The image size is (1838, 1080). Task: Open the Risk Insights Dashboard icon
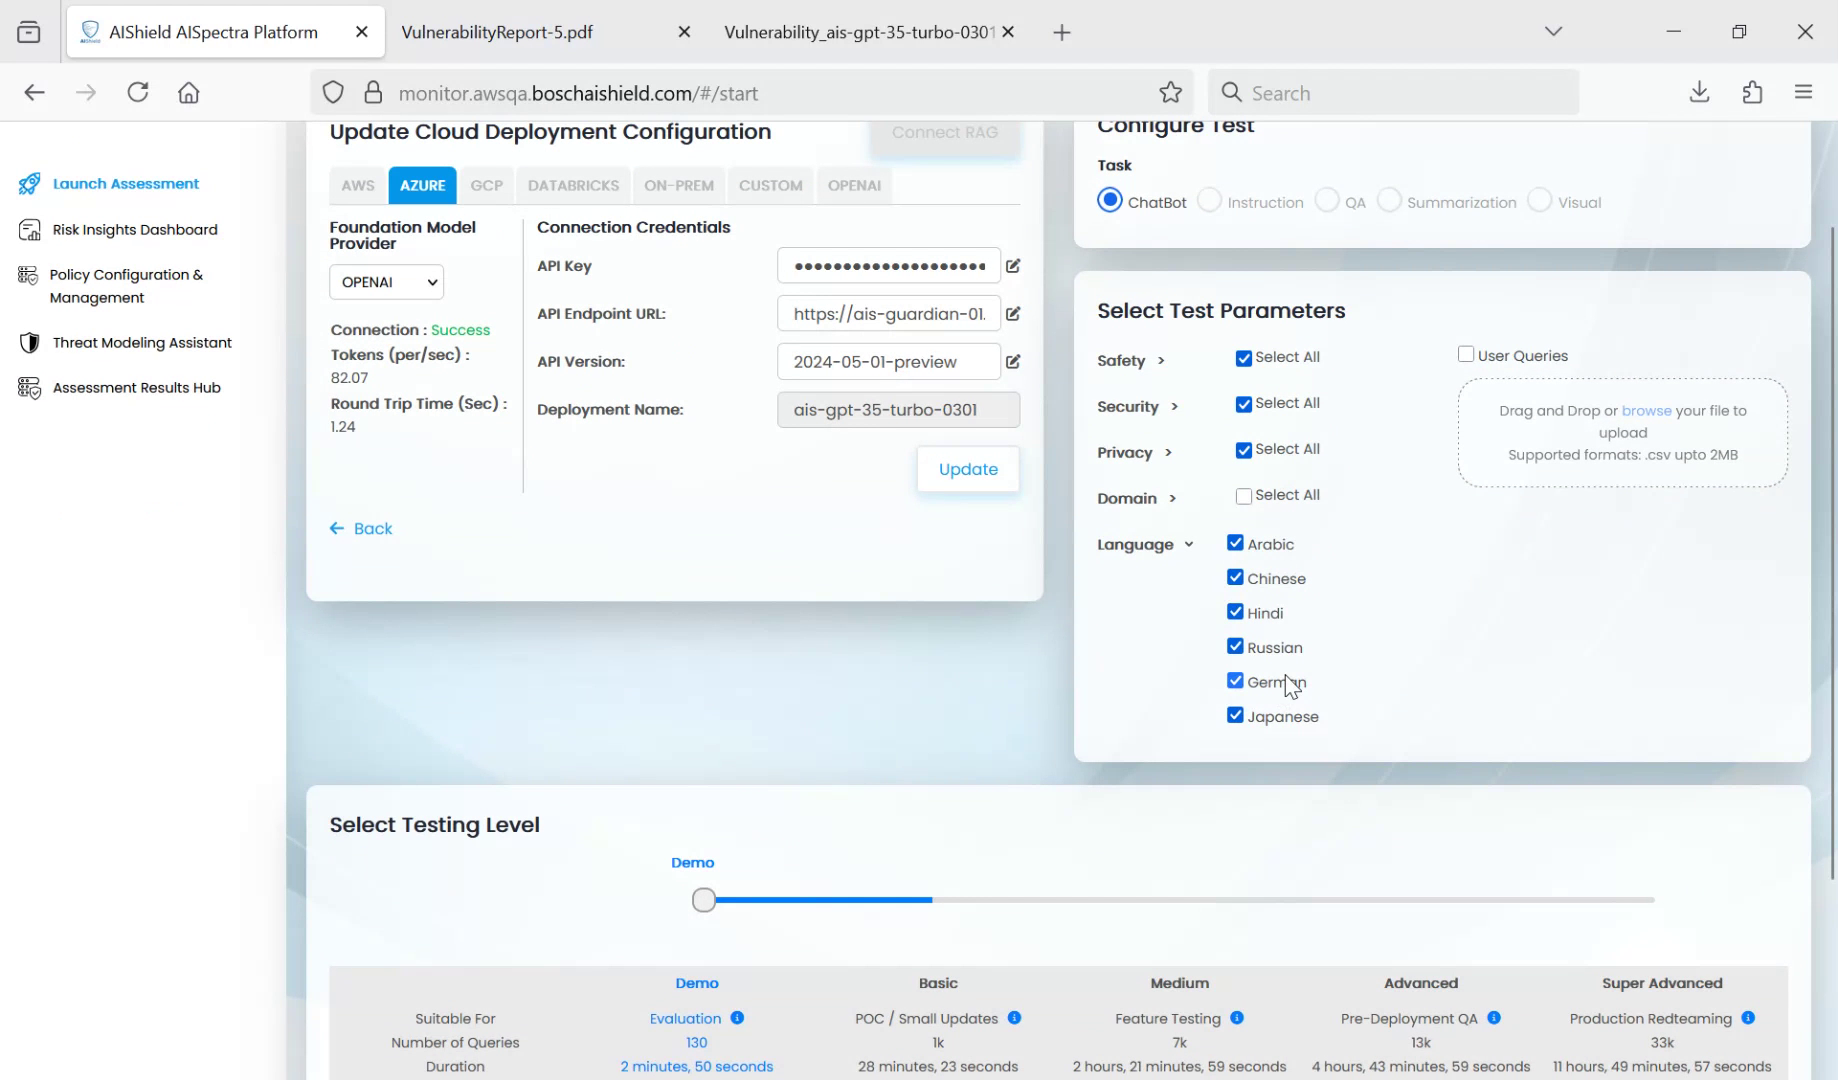(29, 229)
